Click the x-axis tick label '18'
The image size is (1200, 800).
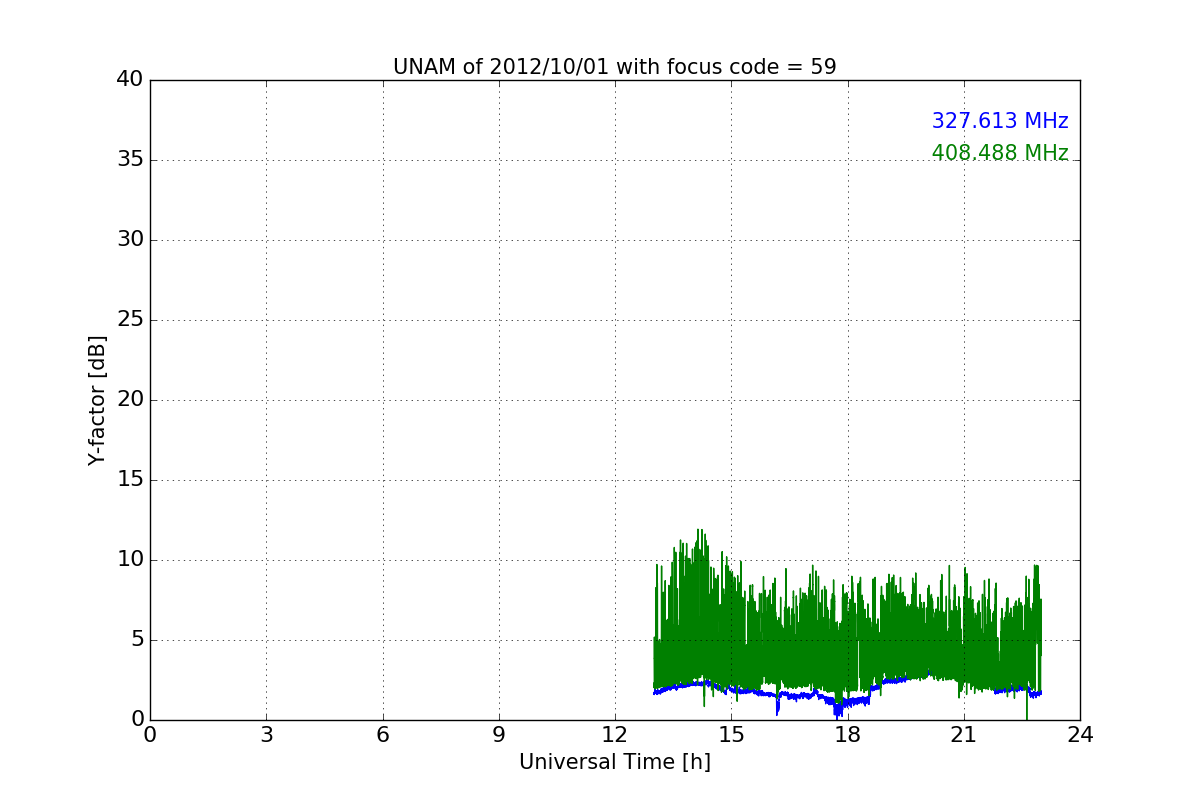tap(848, 735)
